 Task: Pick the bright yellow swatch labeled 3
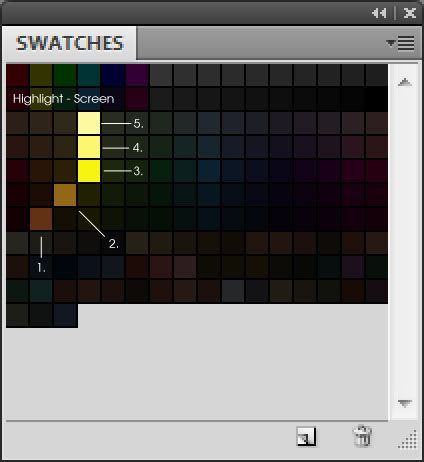pos(89,171)
